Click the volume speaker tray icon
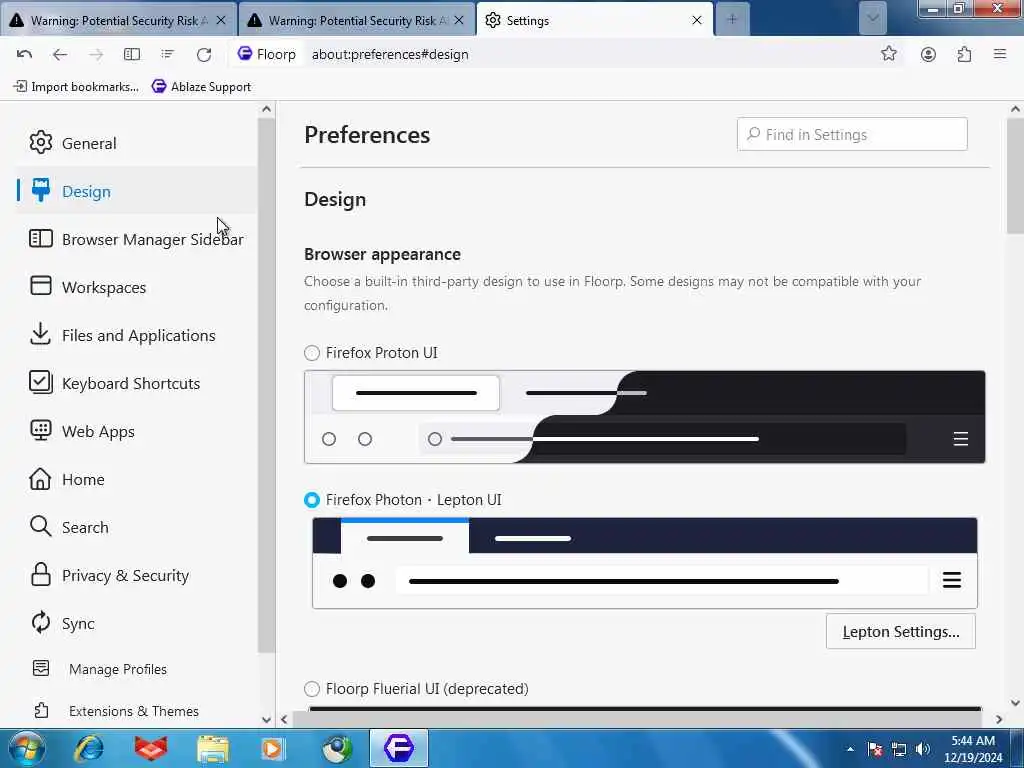Image resolution: width=1024 pixels, height=768 pixels. [x=922, y=749]
